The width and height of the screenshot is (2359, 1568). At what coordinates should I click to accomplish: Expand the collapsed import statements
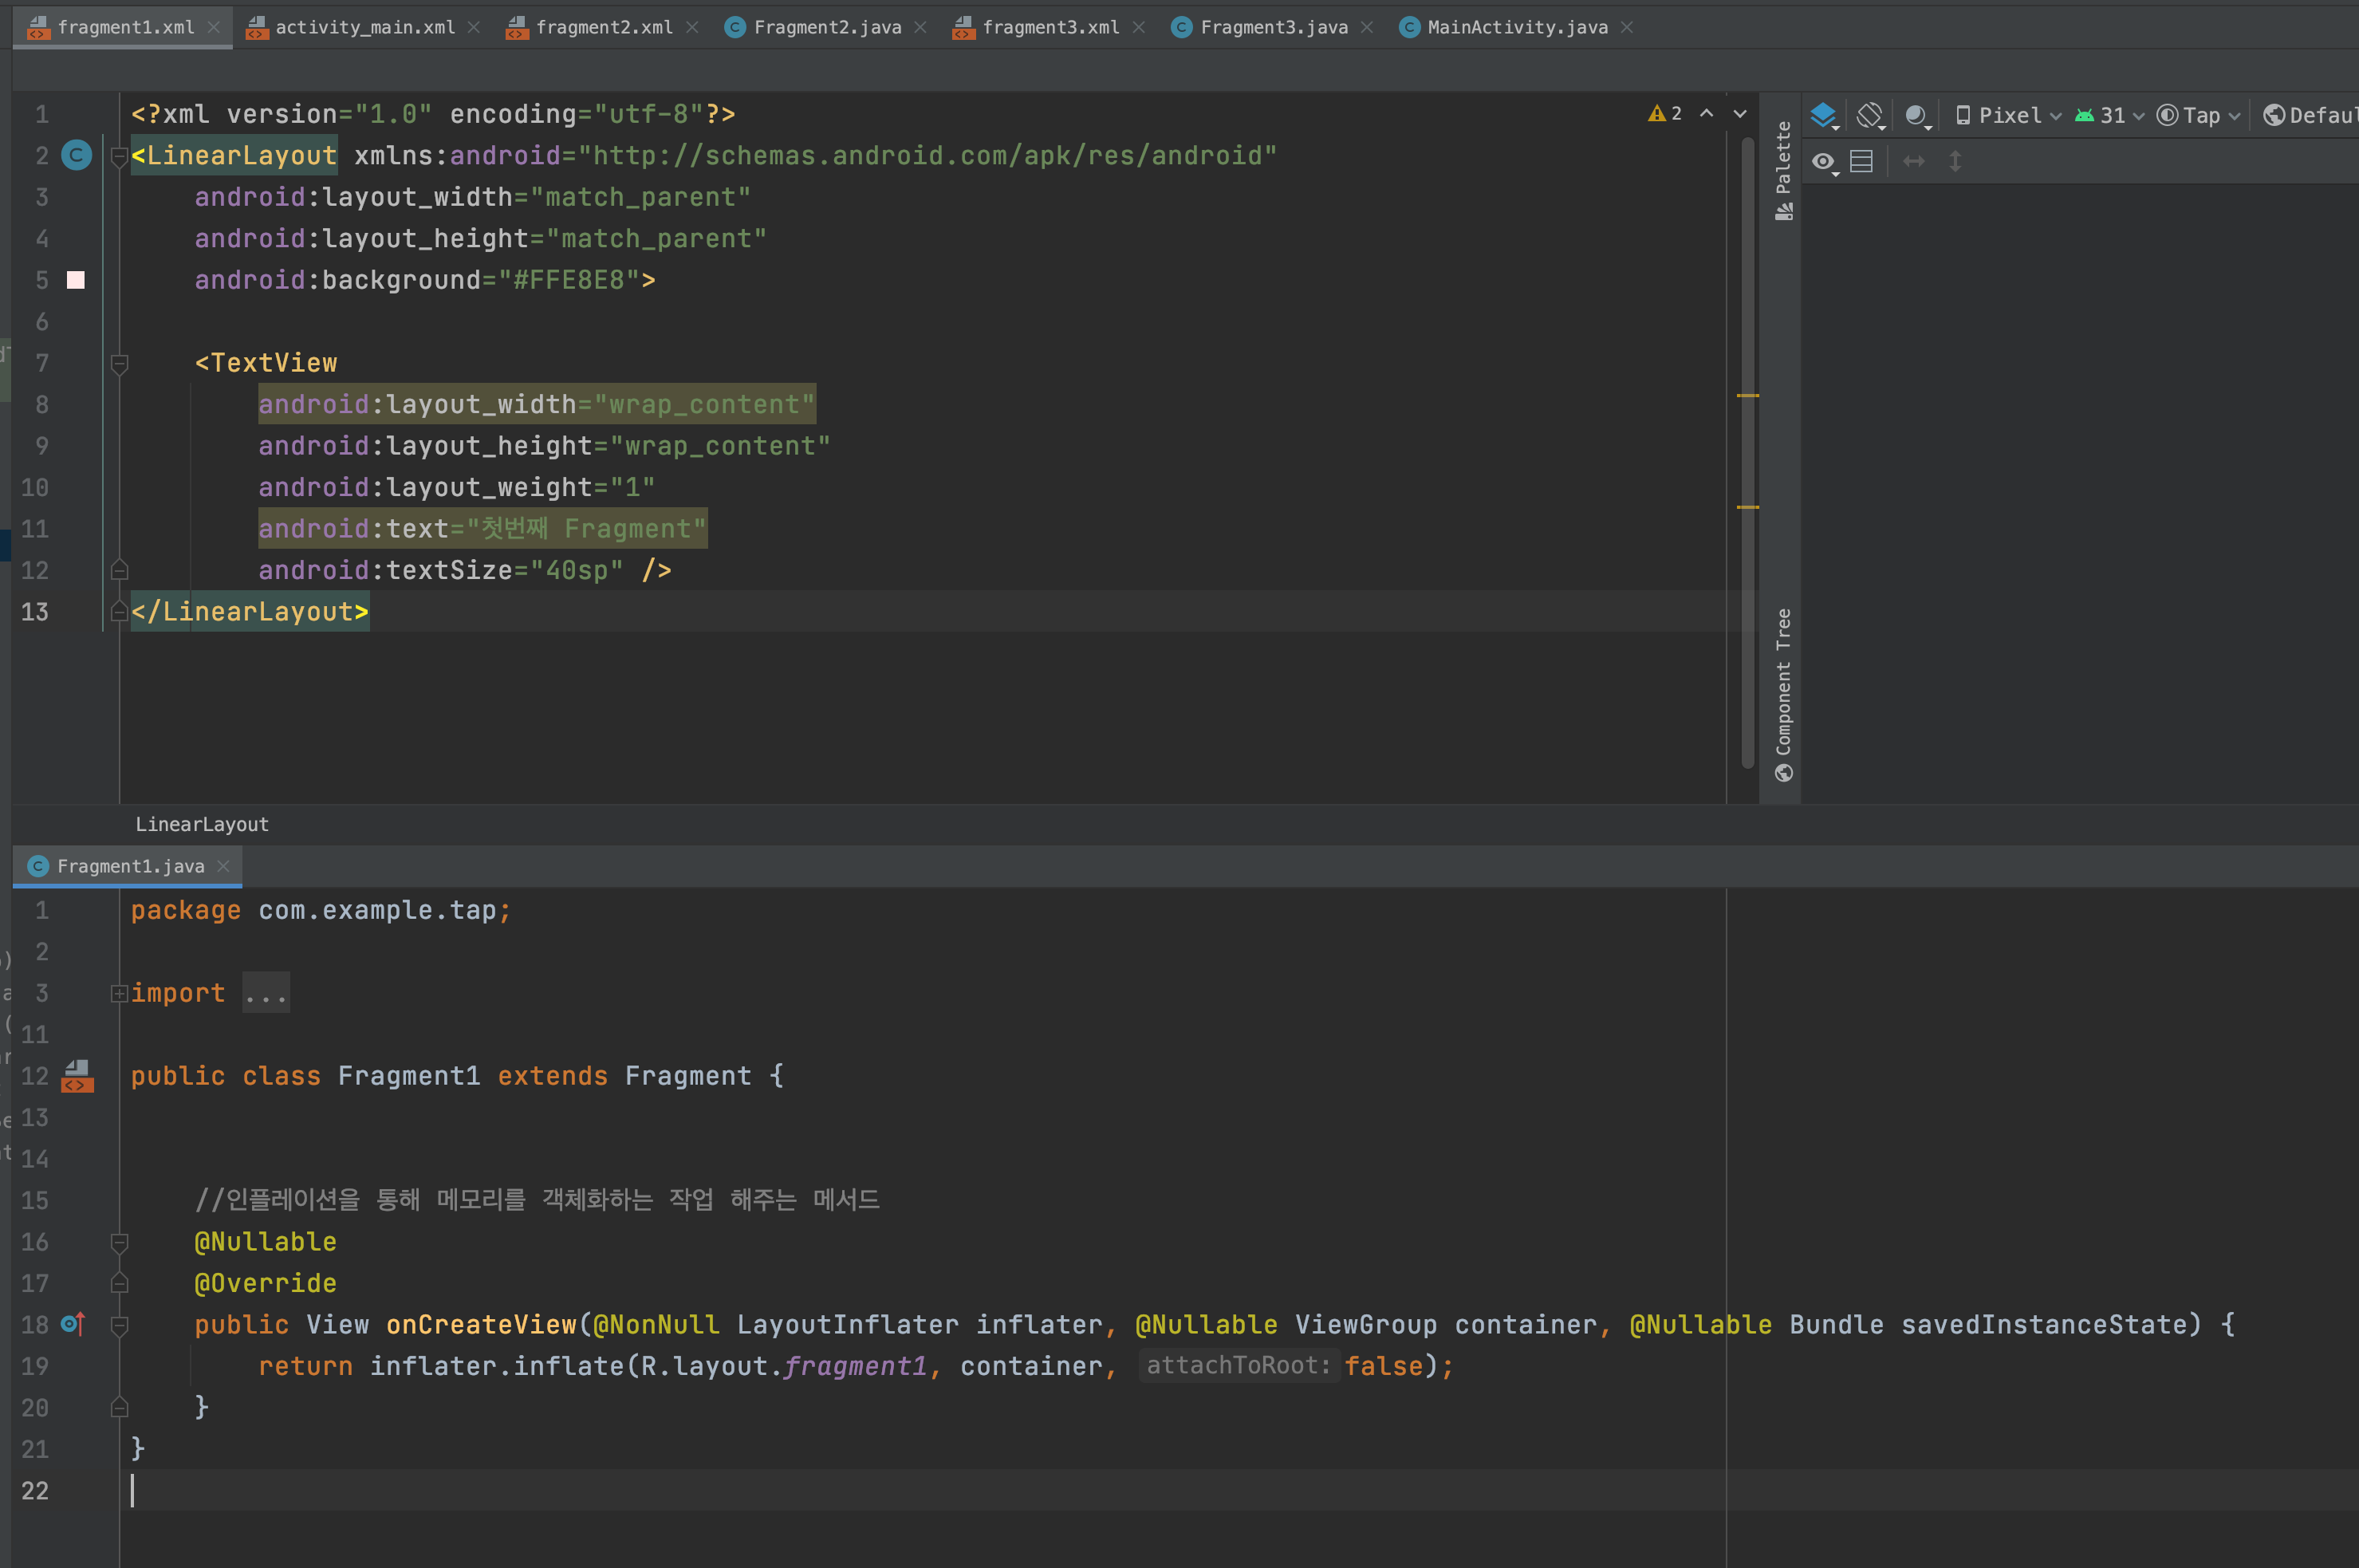tap(266, 993)
